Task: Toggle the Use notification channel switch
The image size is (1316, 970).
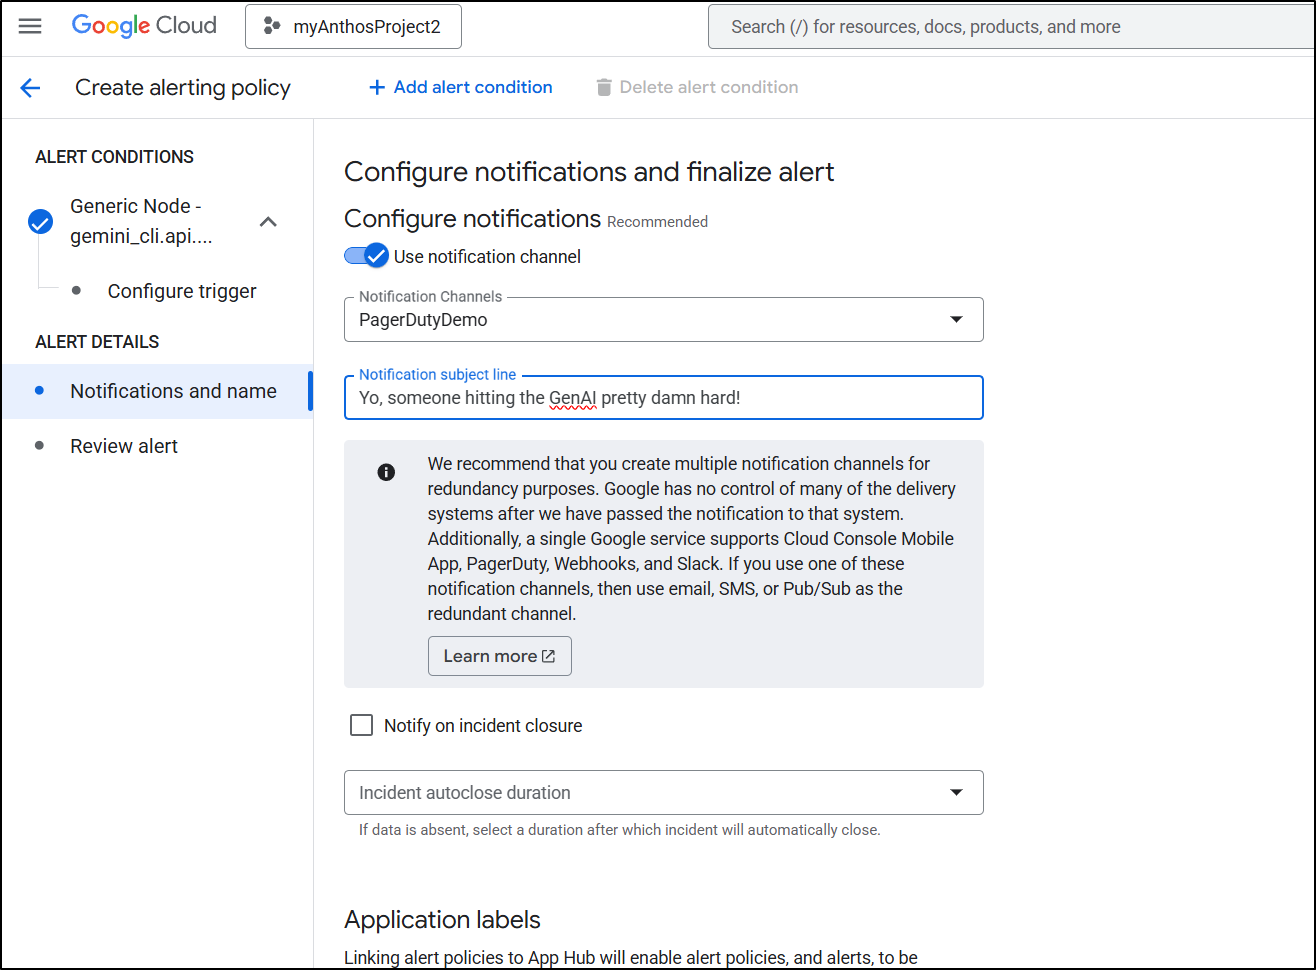Action: click(x=366, y=256)
